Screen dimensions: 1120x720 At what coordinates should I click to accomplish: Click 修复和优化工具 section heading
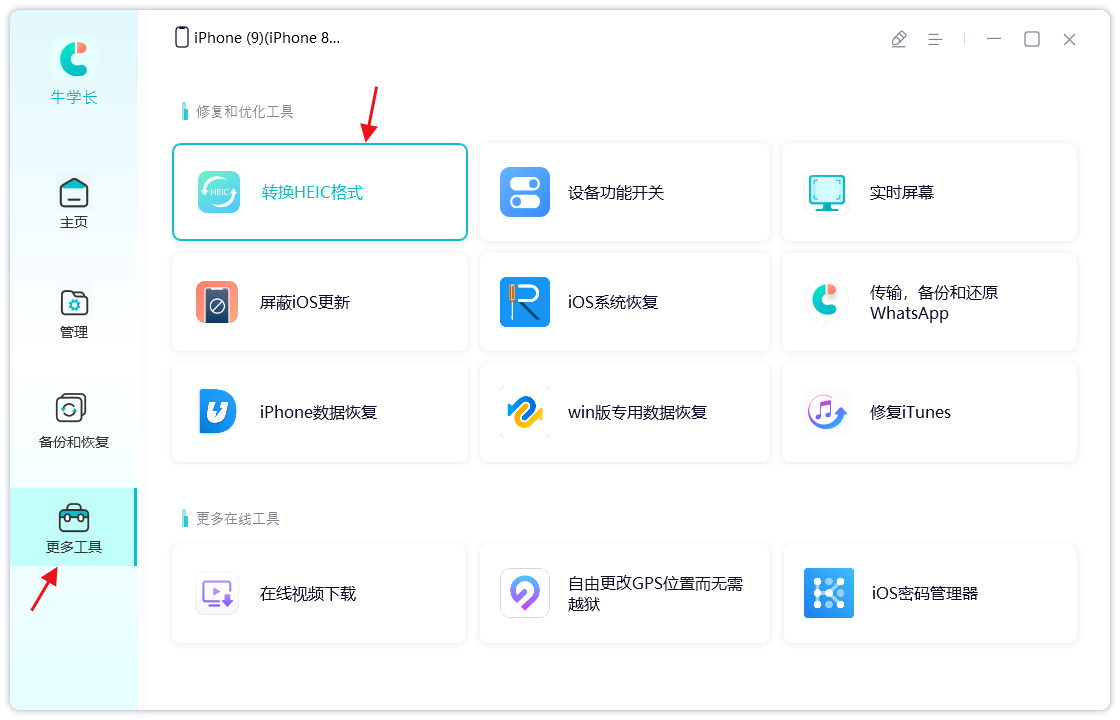pos(245,111)
